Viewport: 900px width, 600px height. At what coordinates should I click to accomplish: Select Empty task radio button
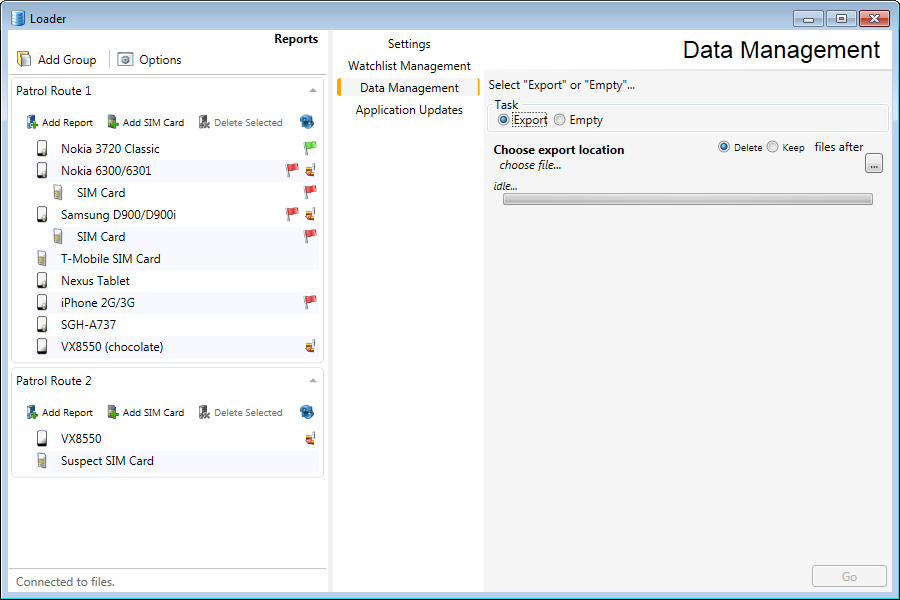pyautogui.click(x=560, y=119)
